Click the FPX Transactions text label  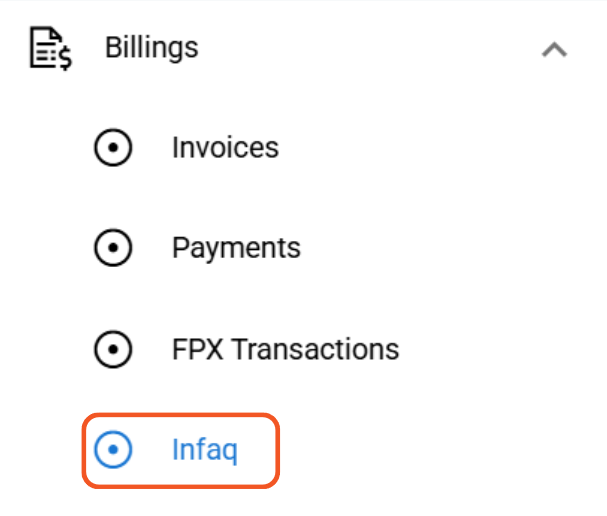coord(285,349)
